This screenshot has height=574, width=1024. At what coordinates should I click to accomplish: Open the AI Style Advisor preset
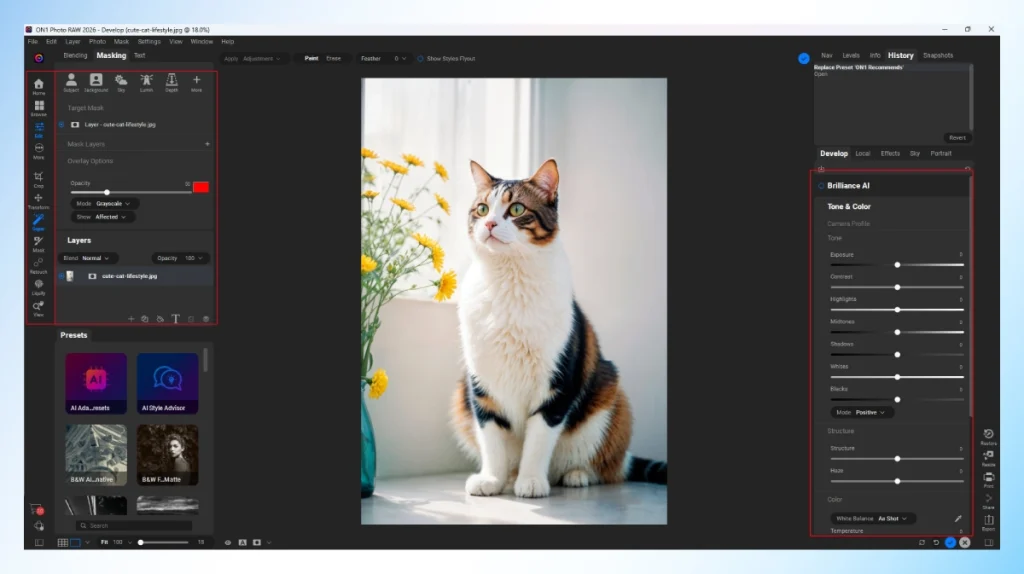[x=167, y=383]
